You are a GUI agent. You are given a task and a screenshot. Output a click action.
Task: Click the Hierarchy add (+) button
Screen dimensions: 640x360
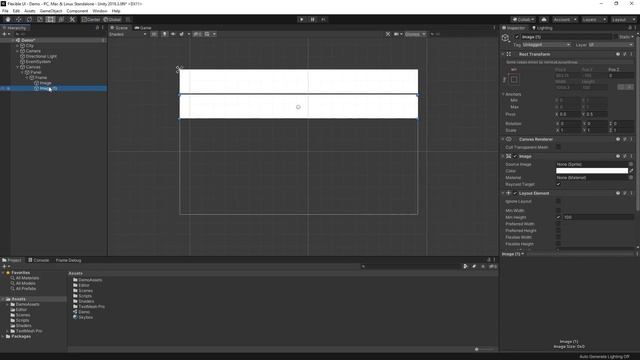coord(6,34)
